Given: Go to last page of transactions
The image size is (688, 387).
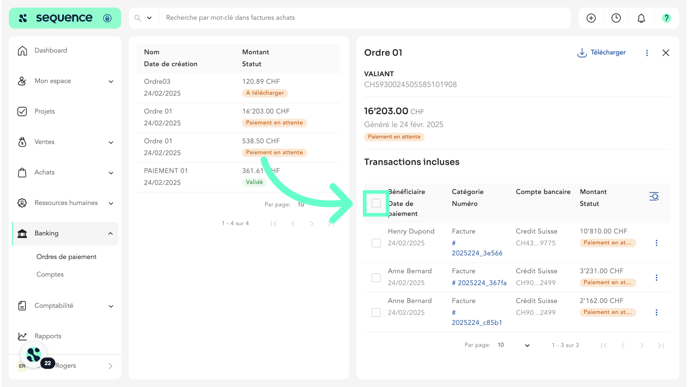Looking at the screenshot, I should [x=661, y=346].
